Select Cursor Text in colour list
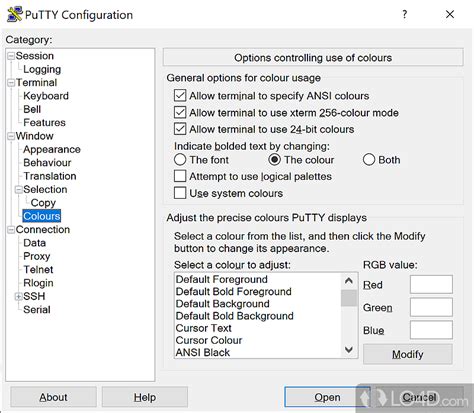The height and width of the screenshot is (413, 474). (257, 328)
